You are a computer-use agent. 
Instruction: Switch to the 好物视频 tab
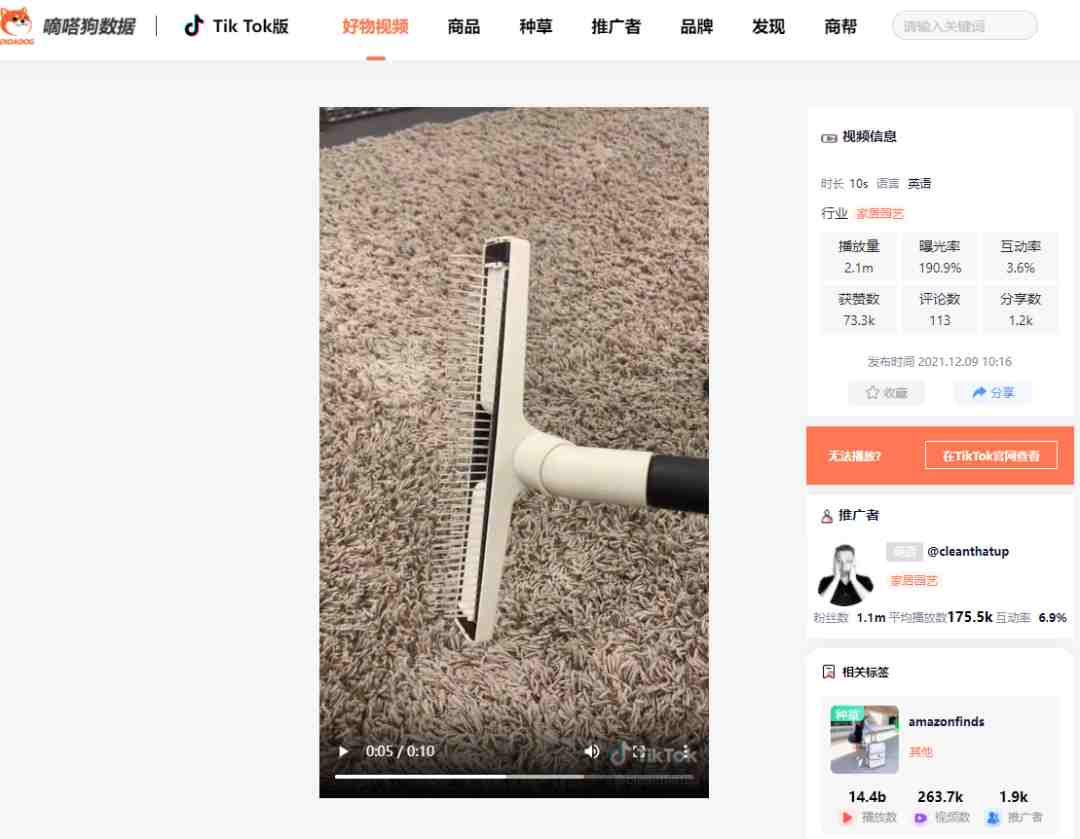click(375, 27)
